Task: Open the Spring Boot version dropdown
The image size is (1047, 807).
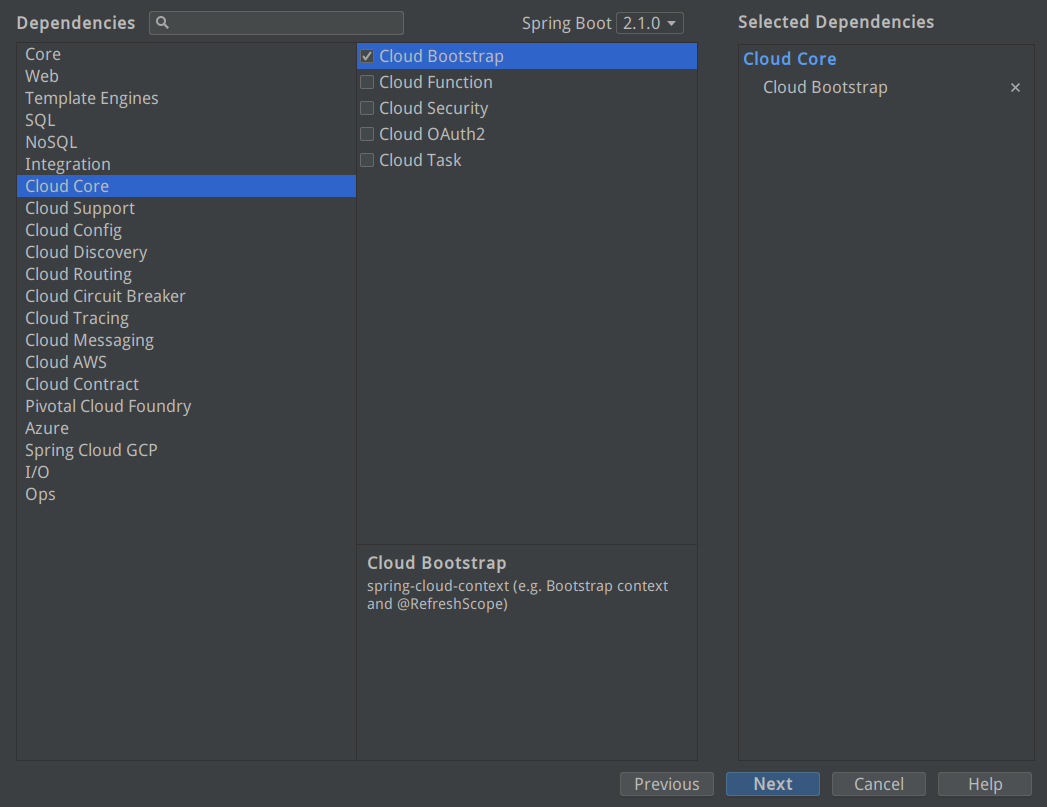Action: [650, 23]
